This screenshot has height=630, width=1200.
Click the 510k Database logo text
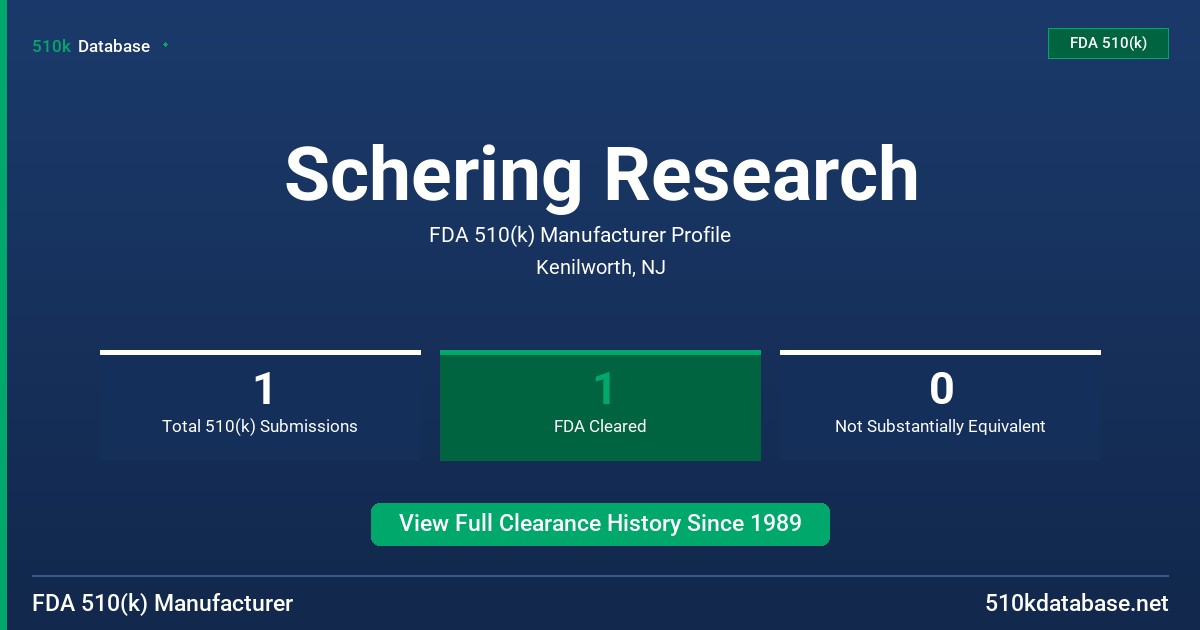click(x=91, y=46)
